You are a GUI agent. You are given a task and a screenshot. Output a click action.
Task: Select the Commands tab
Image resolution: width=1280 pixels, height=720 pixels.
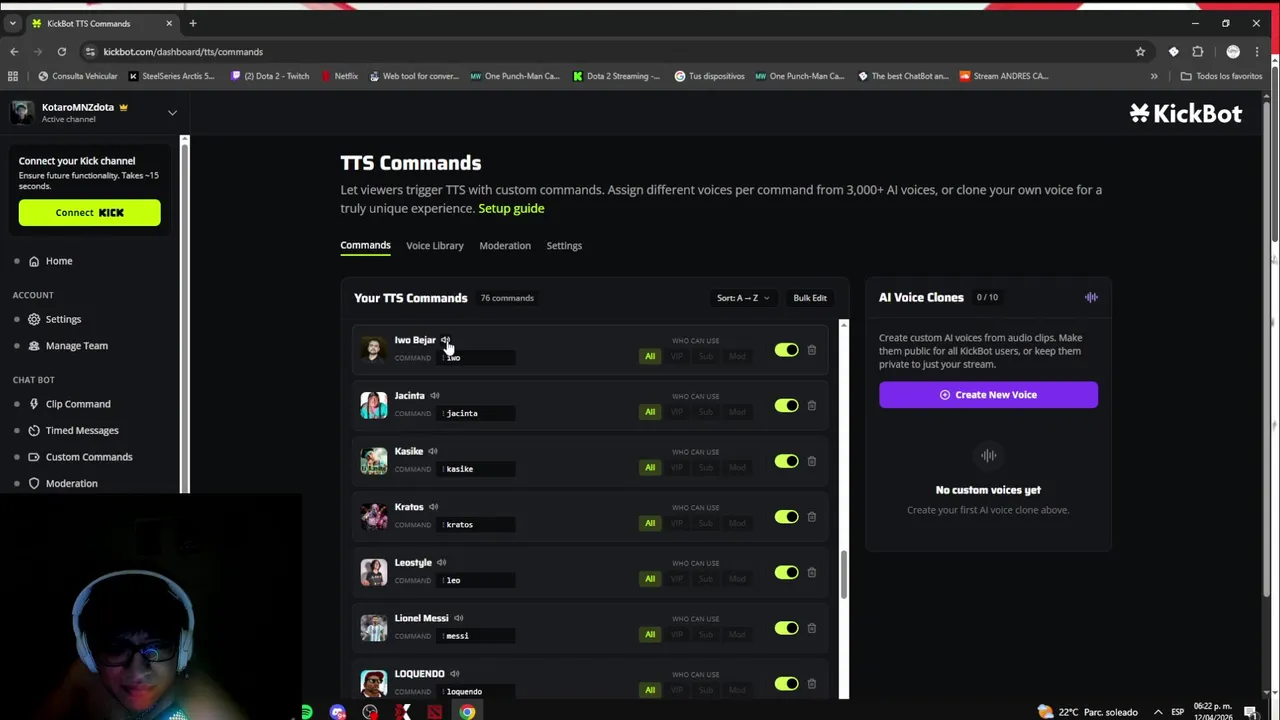(x=365, y=245)
